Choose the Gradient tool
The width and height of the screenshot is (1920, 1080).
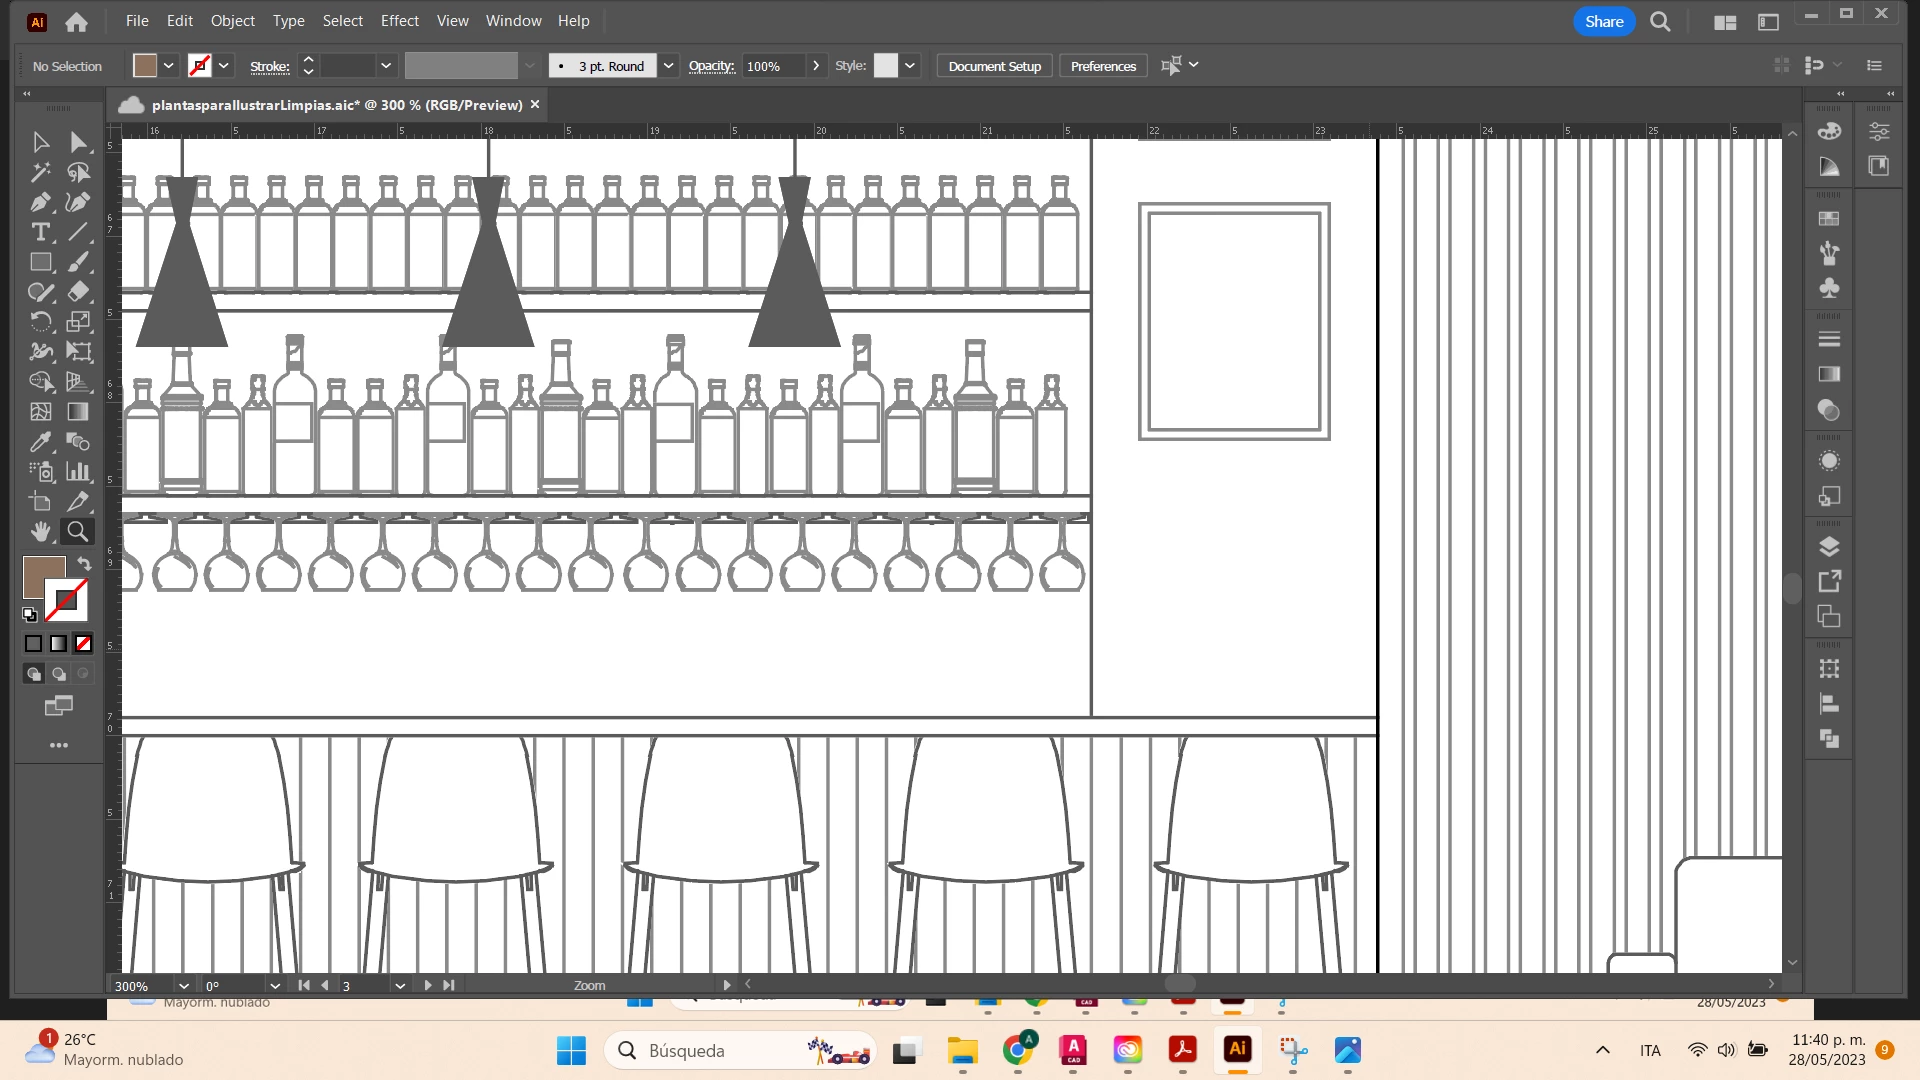click(x=78, y=412)
